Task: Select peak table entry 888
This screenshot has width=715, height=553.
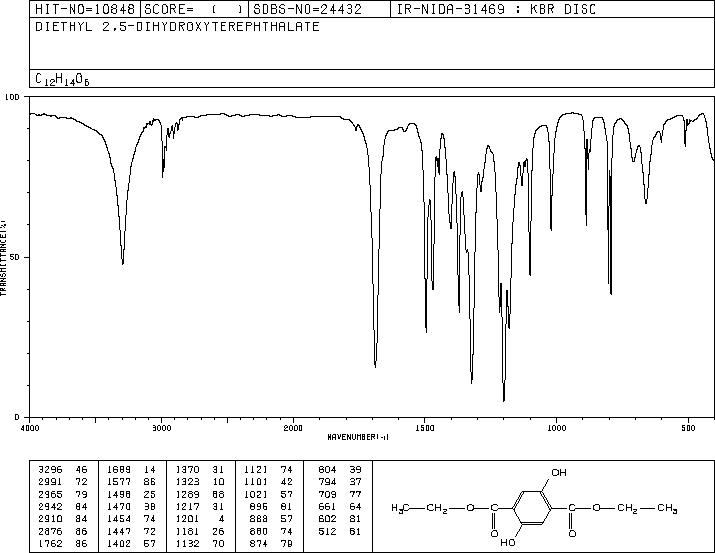Action: tap(259, 519)
